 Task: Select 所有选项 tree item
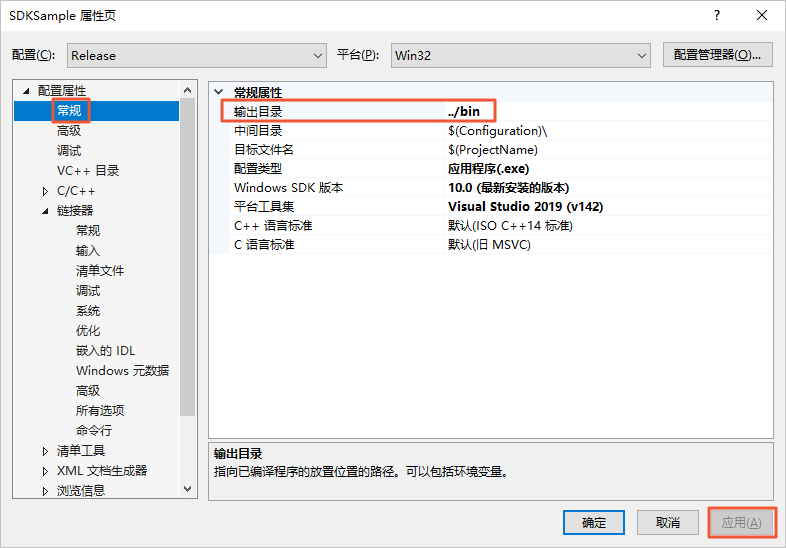[100, 411]
